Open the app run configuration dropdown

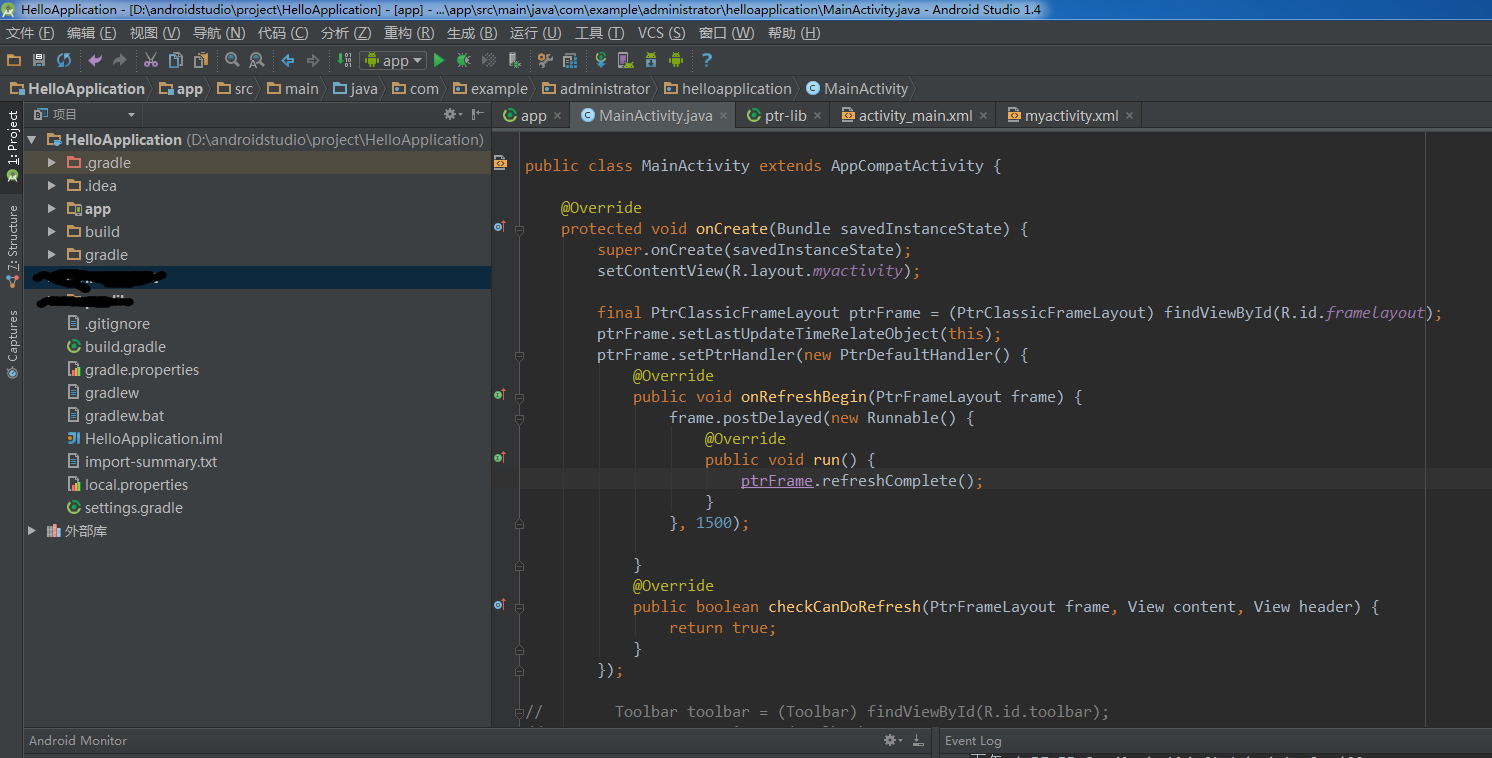393,61
